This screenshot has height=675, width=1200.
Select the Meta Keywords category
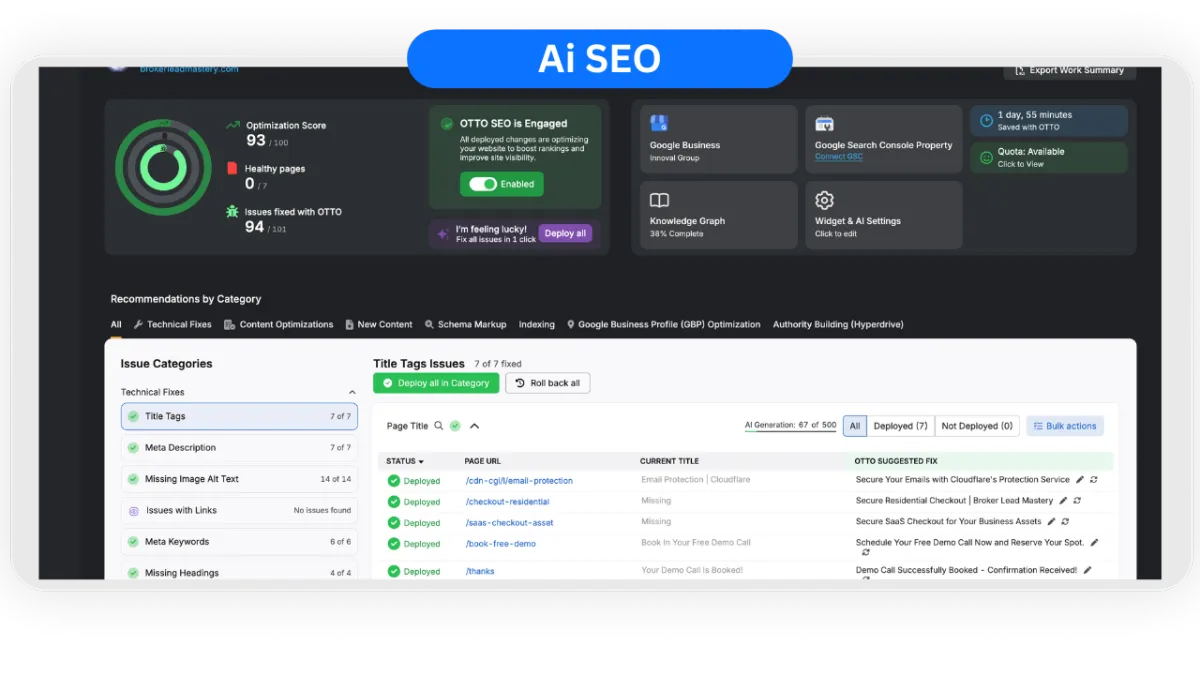point(239,541)
